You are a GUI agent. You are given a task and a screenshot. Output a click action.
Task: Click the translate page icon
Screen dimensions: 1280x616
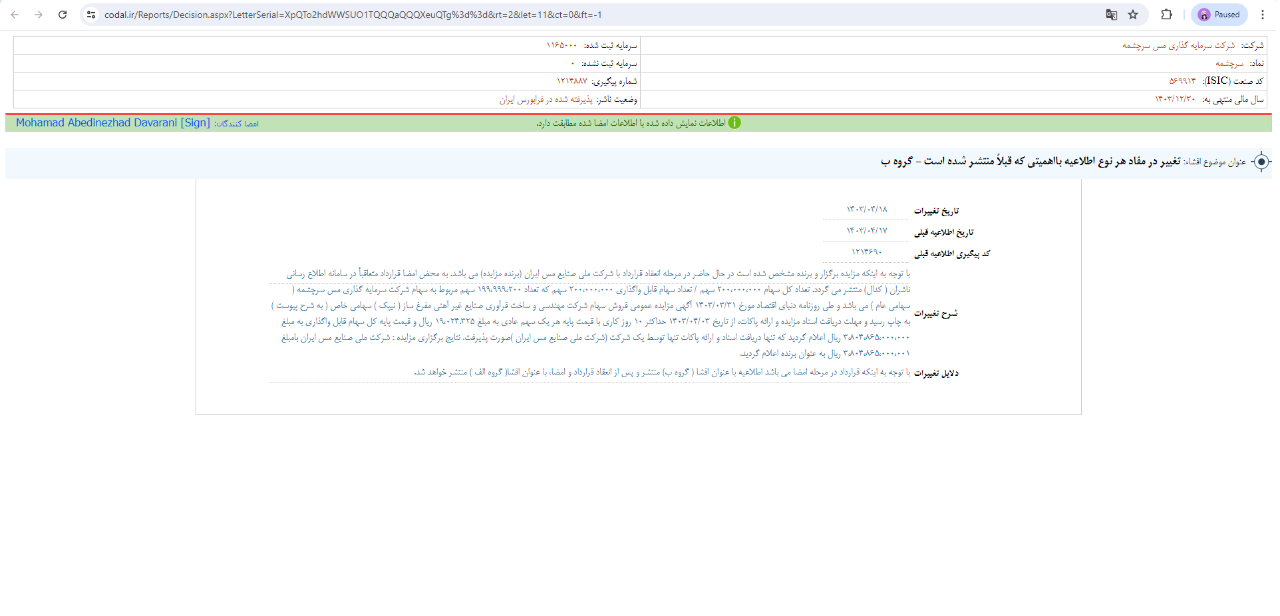tap(1111, 15)
